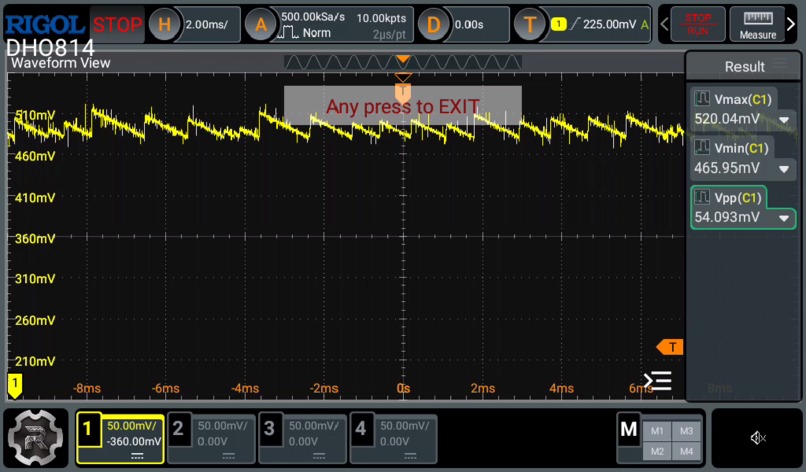Click the Waveform View title
Image resolution: width=806 pixels, height=472 pixels.
(61, 63)
